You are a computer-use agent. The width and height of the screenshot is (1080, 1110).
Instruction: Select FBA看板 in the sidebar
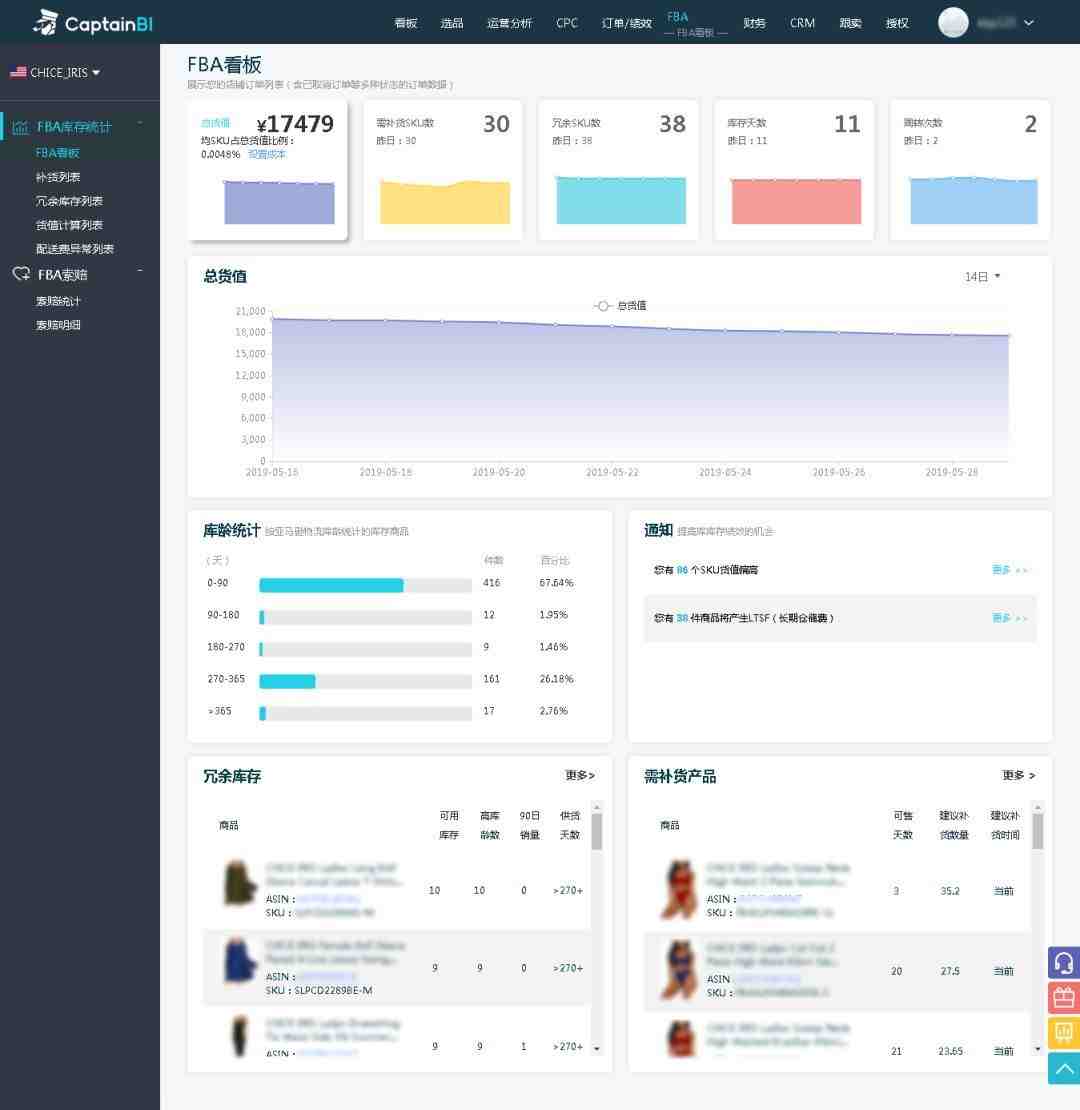point(57,153)
